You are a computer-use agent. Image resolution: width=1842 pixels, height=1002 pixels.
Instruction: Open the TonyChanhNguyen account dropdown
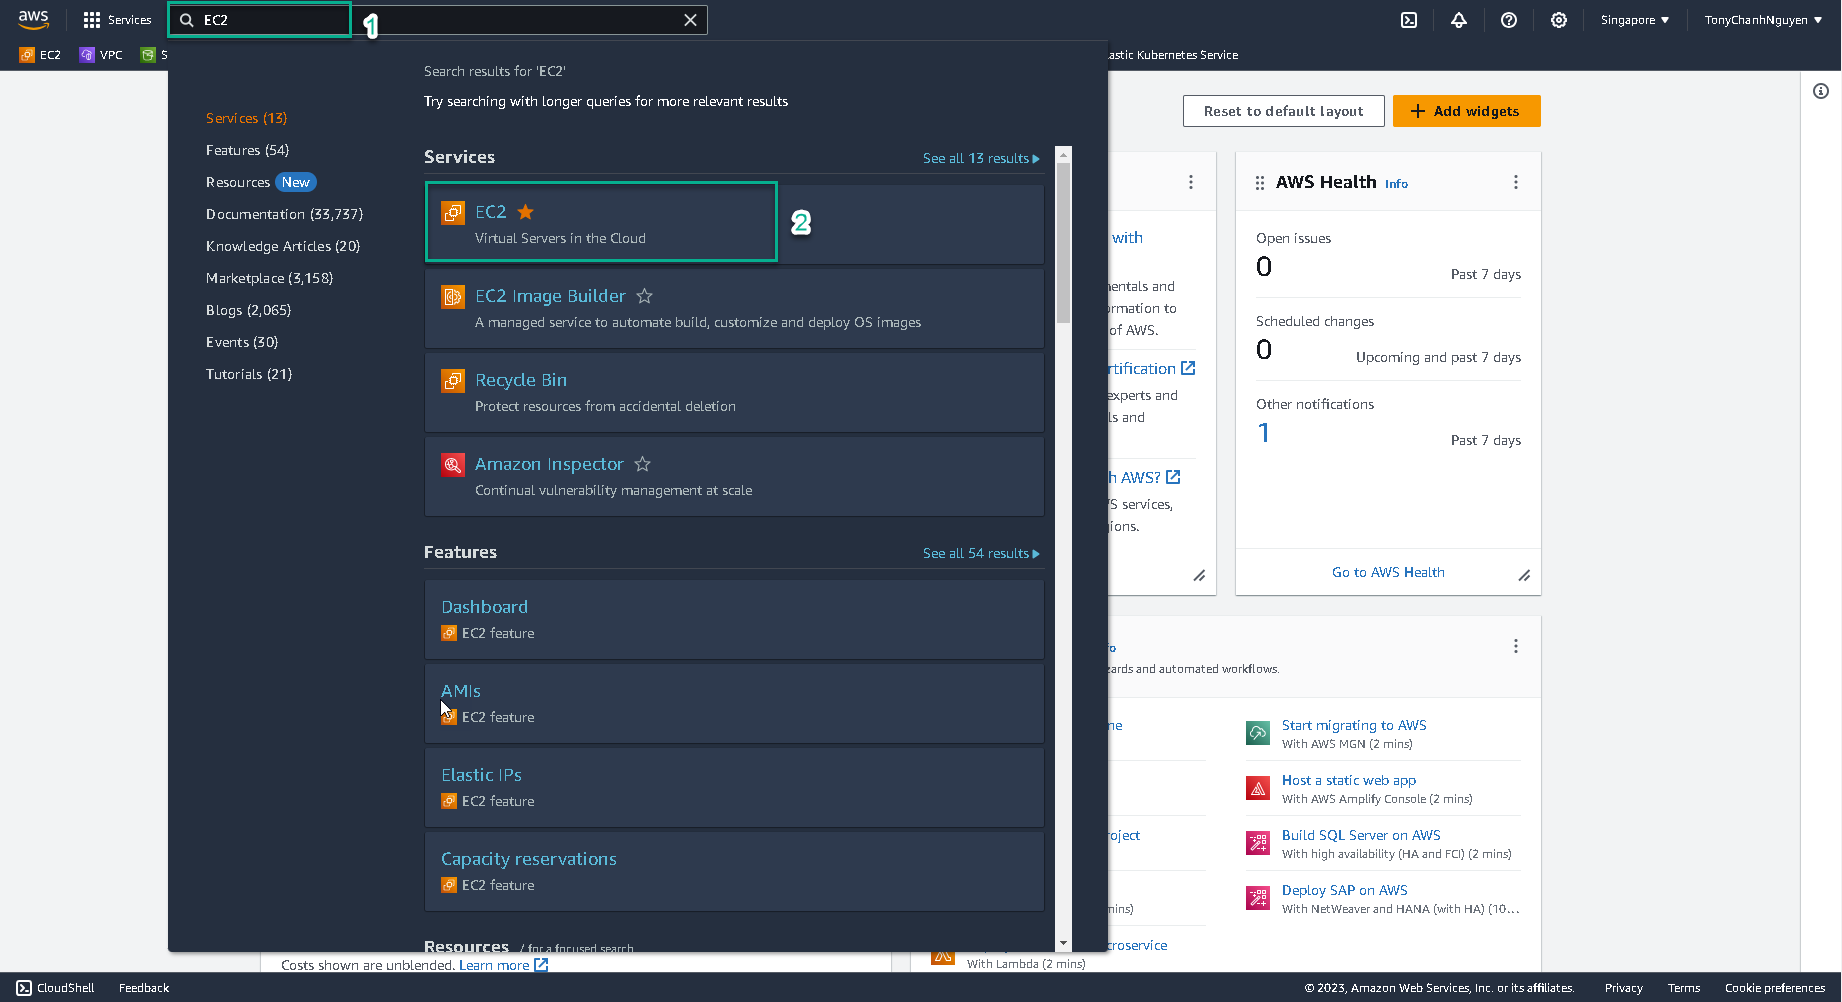click(1763, 20)
